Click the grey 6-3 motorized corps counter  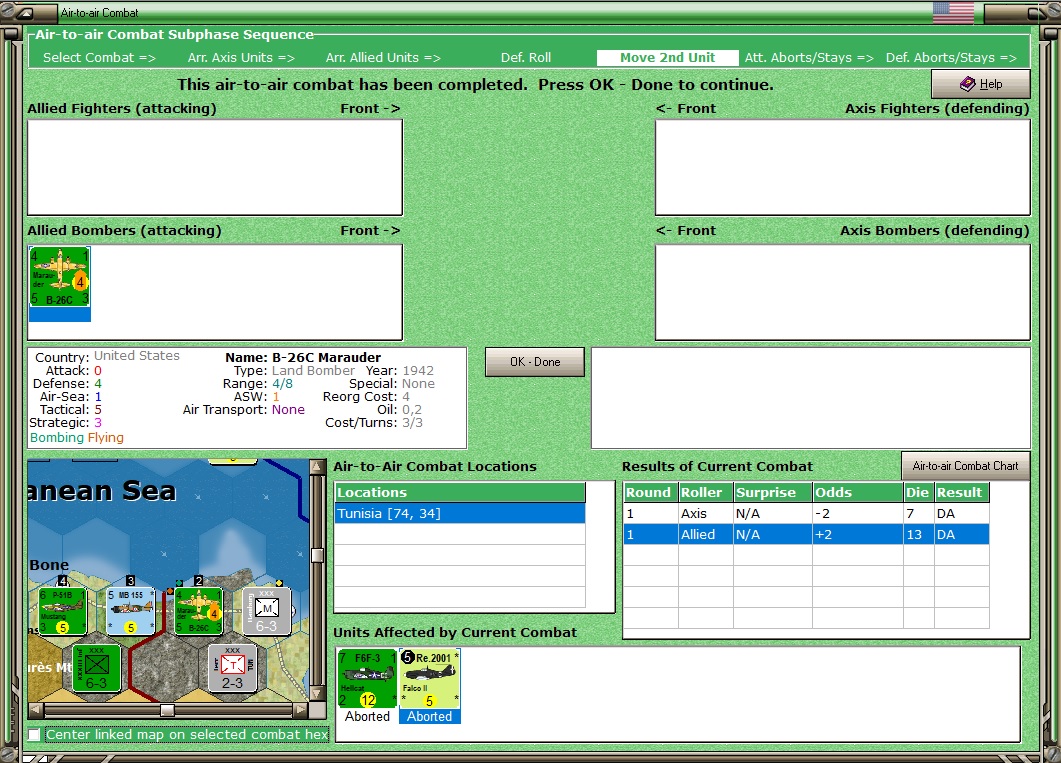click(267, 611)
